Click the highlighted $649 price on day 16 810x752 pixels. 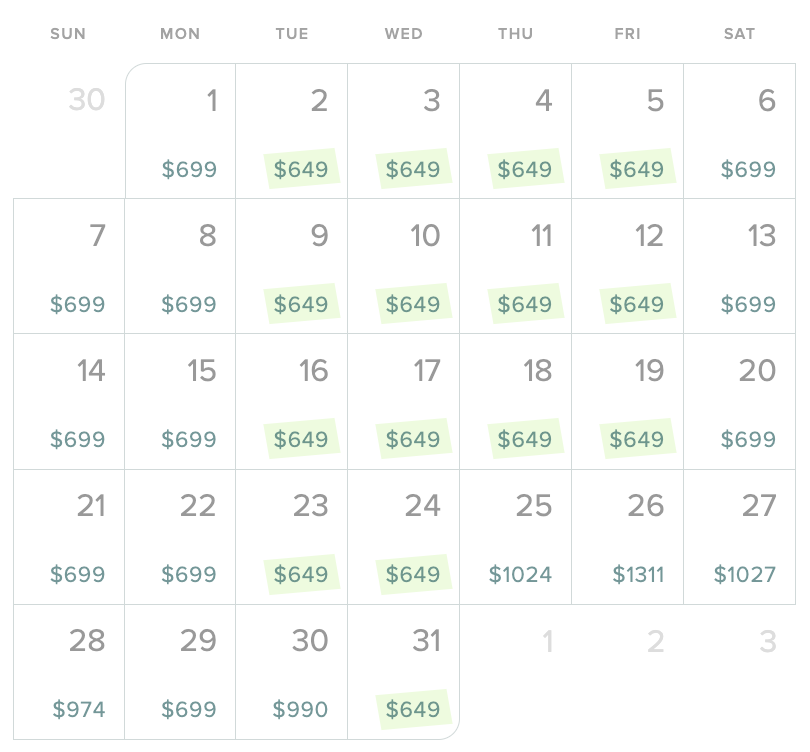coord(301,439)
